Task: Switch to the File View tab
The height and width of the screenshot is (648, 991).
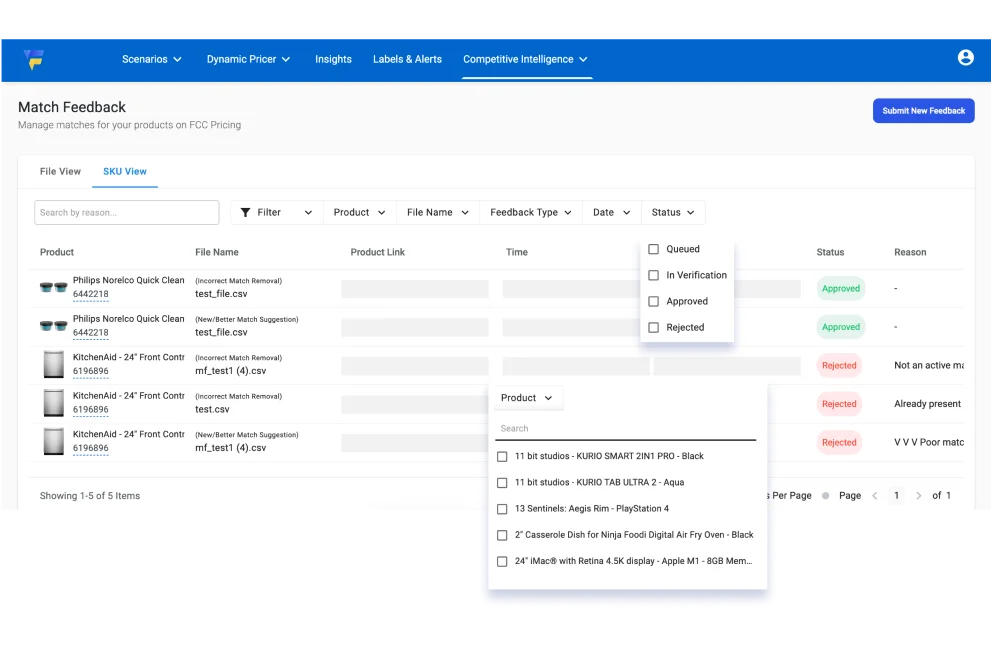Action: pos(60,172)
